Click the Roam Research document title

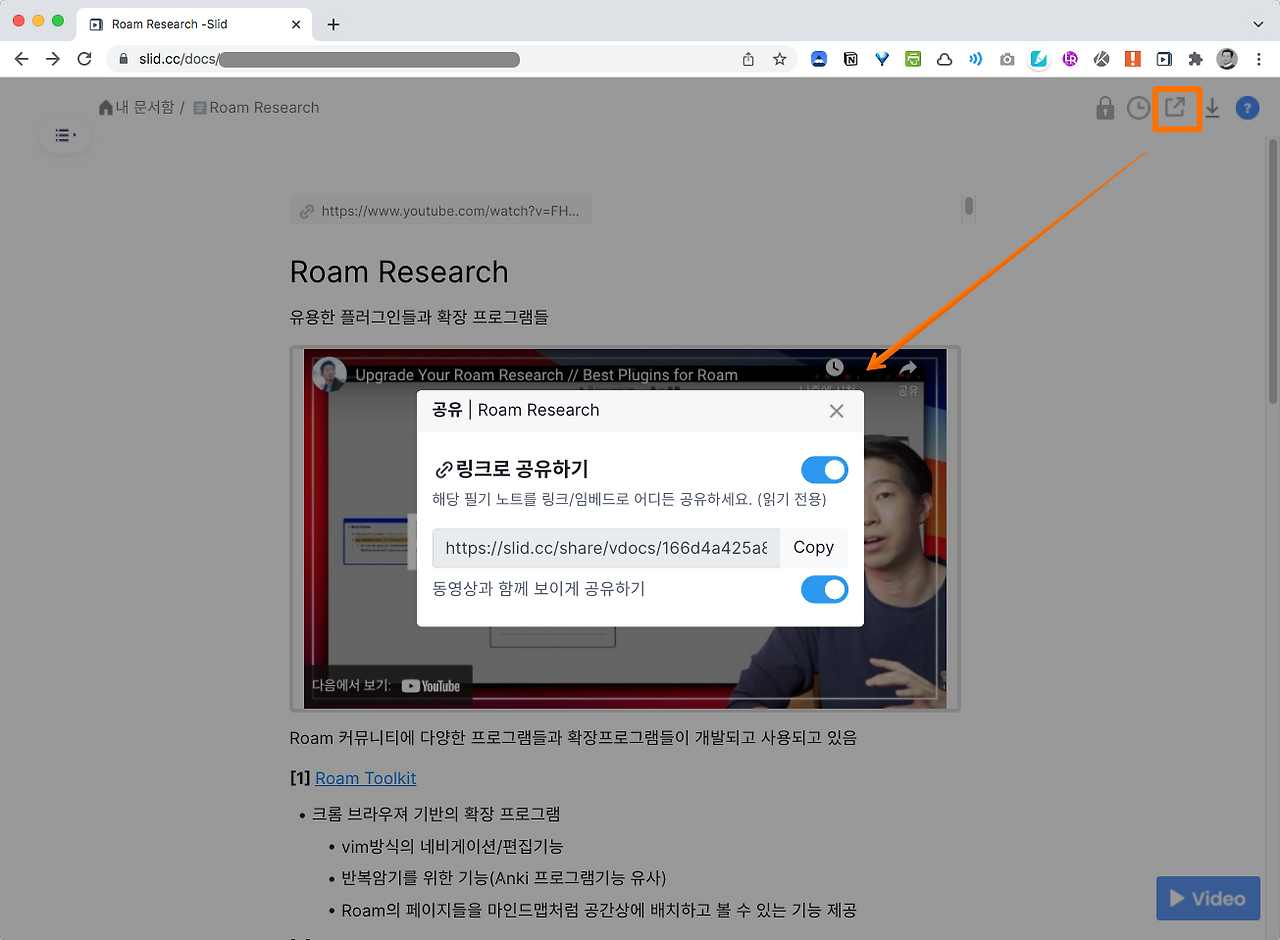399,272
